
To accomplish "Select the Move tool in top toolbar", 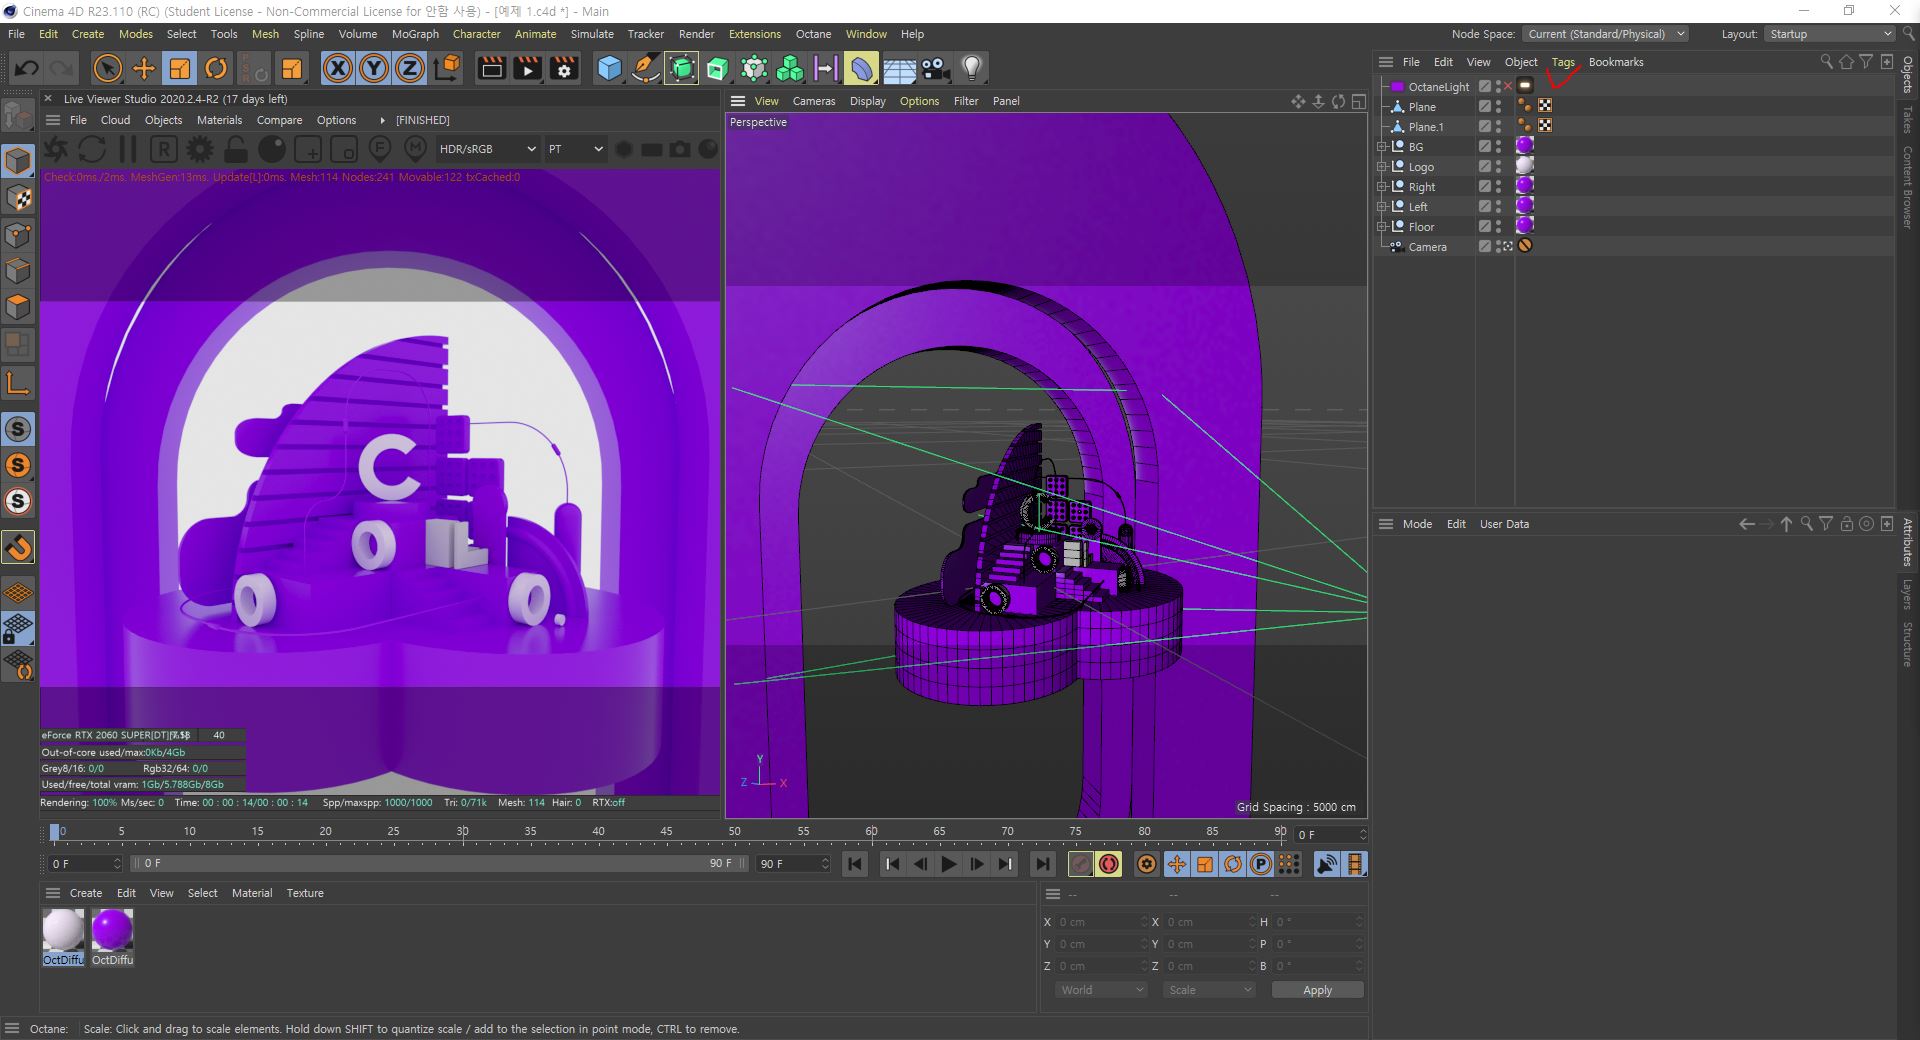I will click(x=144, y=68).
